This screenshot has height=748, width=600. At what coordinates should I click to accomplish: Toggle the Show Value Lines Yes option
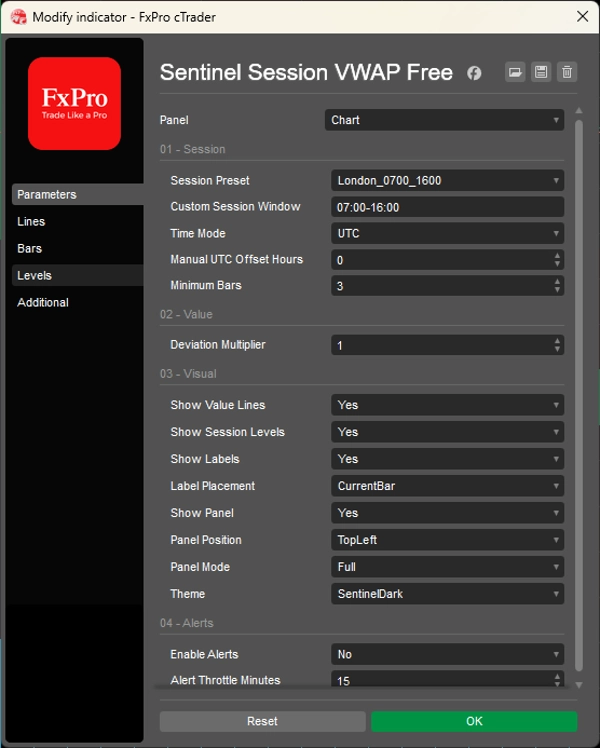[447, 405]
